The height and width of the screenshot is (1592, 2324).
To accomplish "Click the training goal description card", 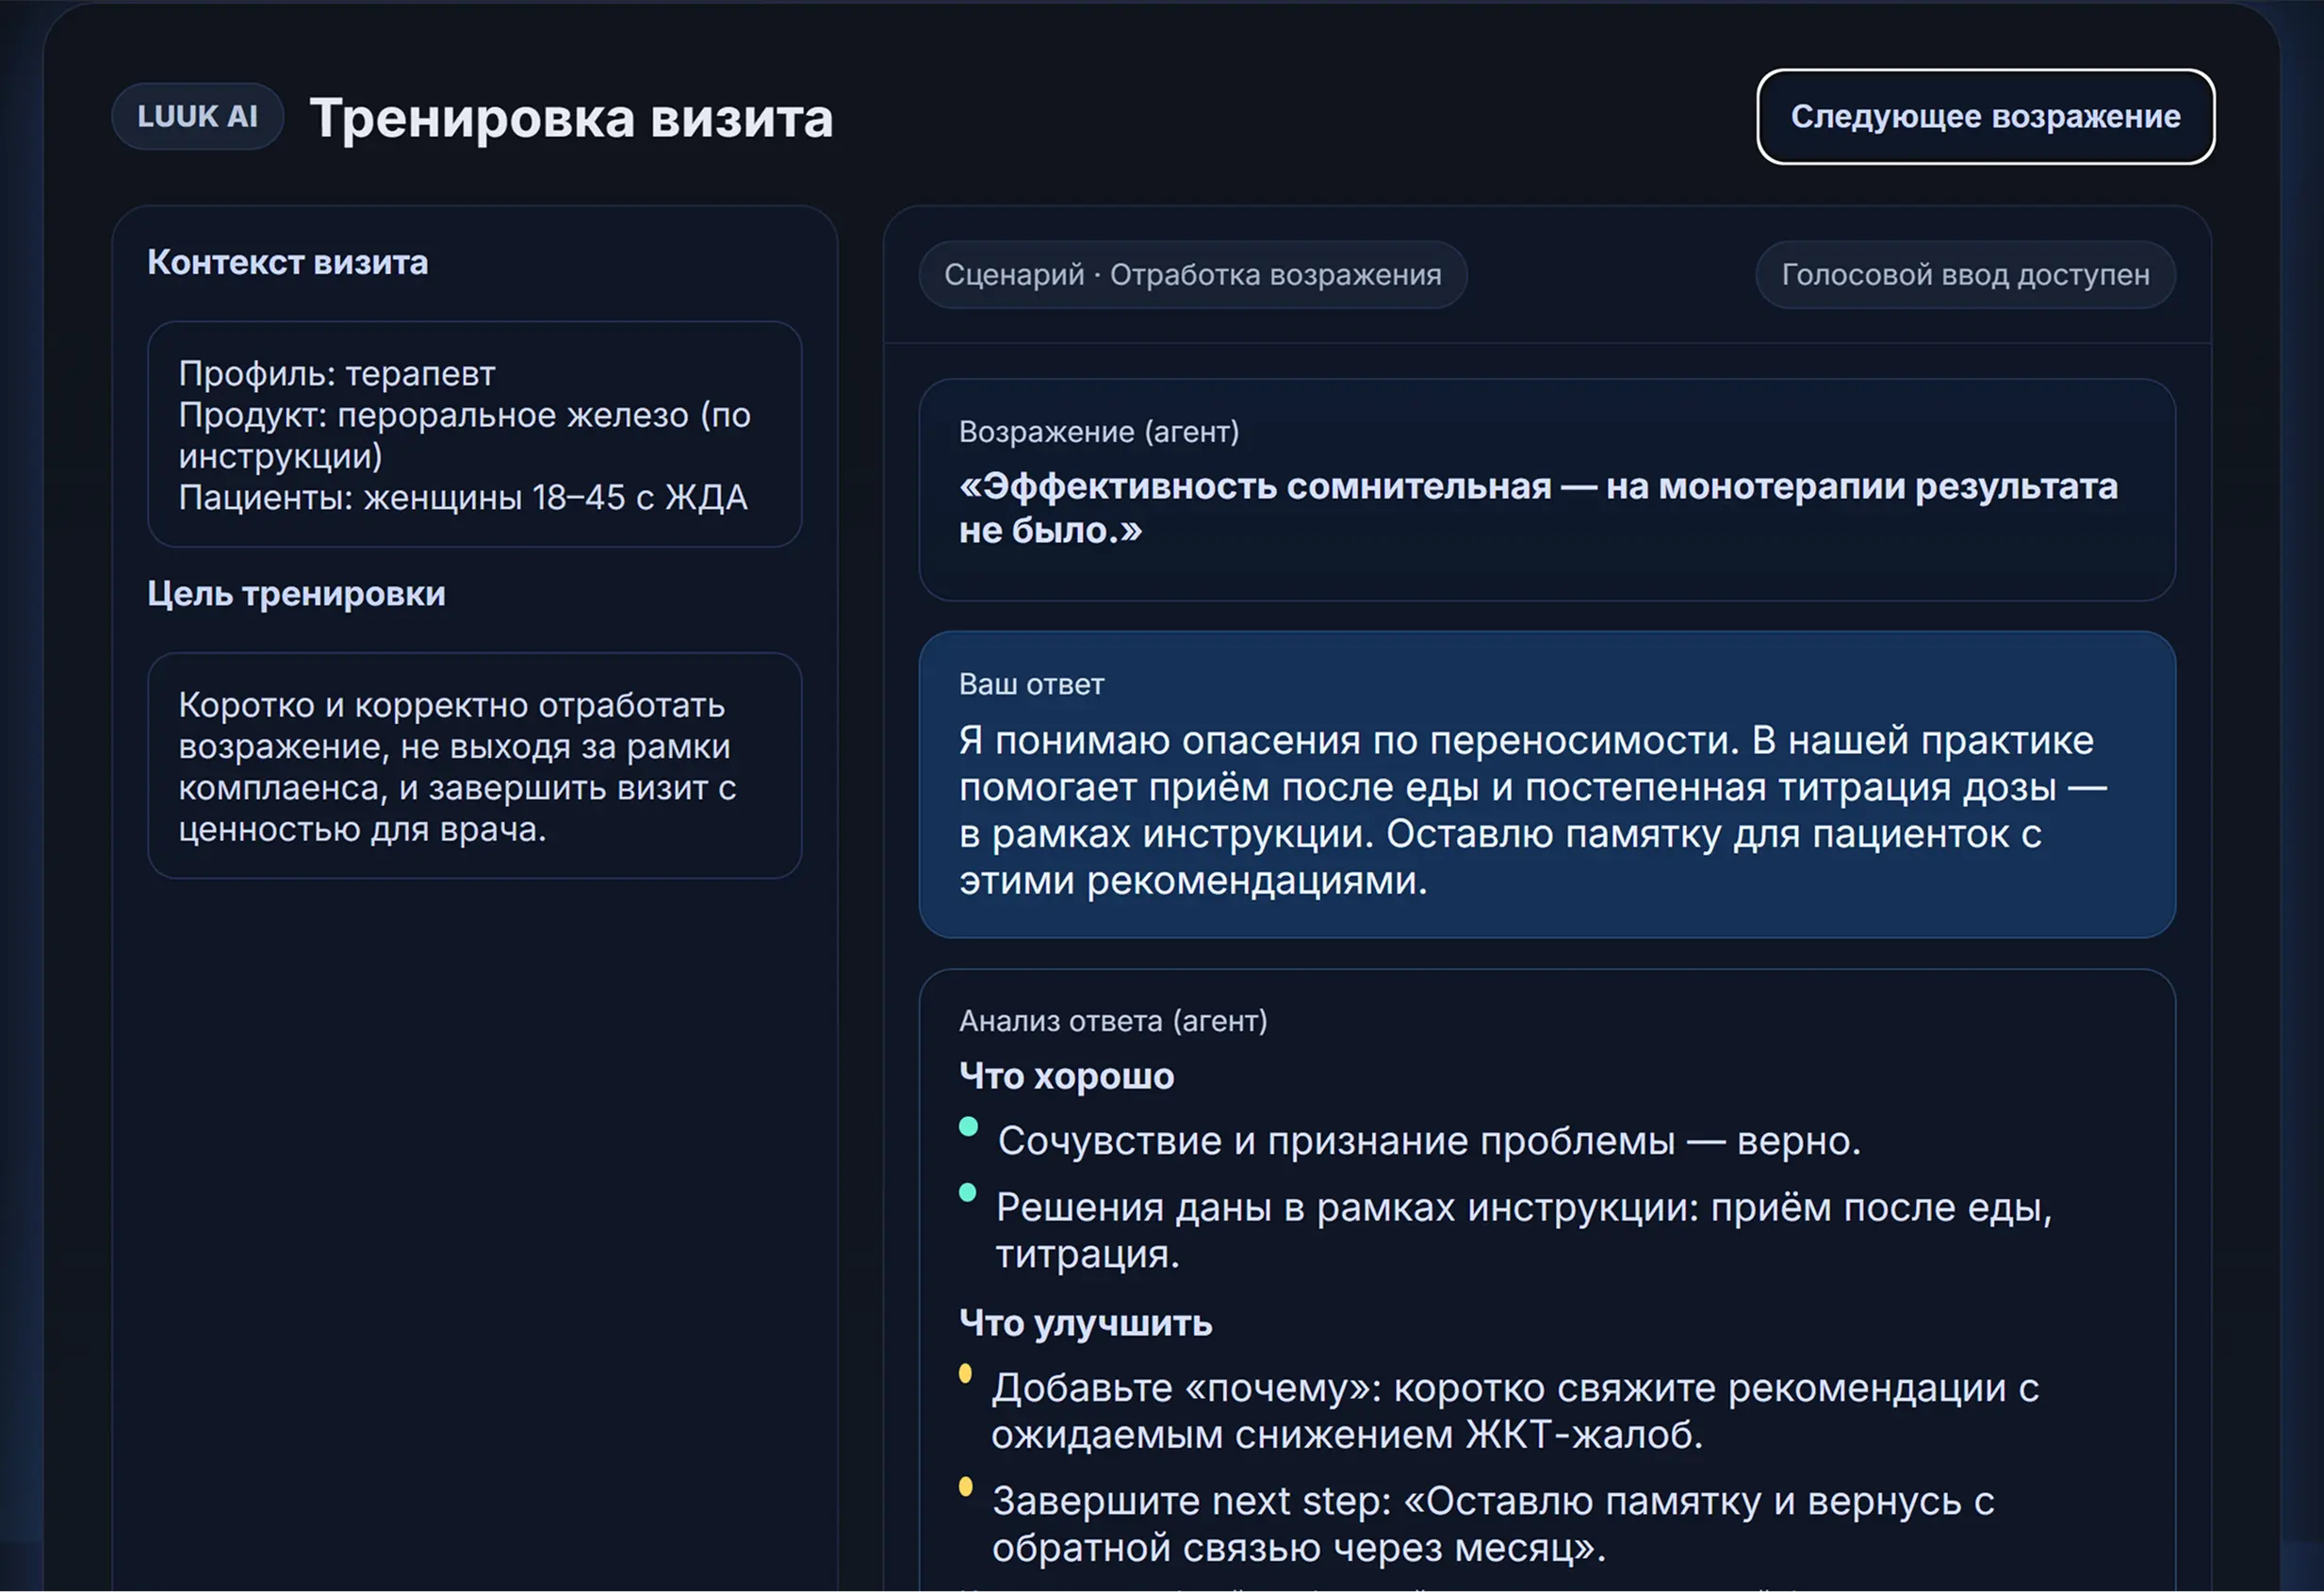I will [x=474, y=766].
